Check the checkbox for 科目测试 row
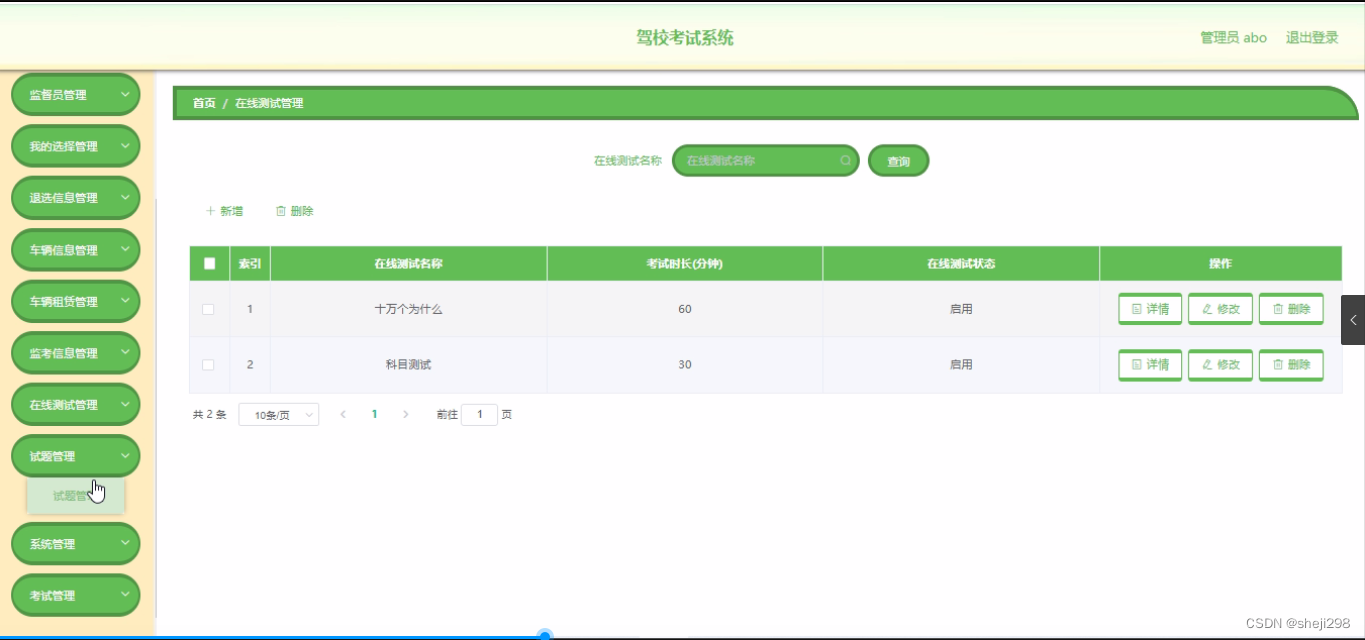The width and height of the screenshot is (1365, 640). coord(208,365)
